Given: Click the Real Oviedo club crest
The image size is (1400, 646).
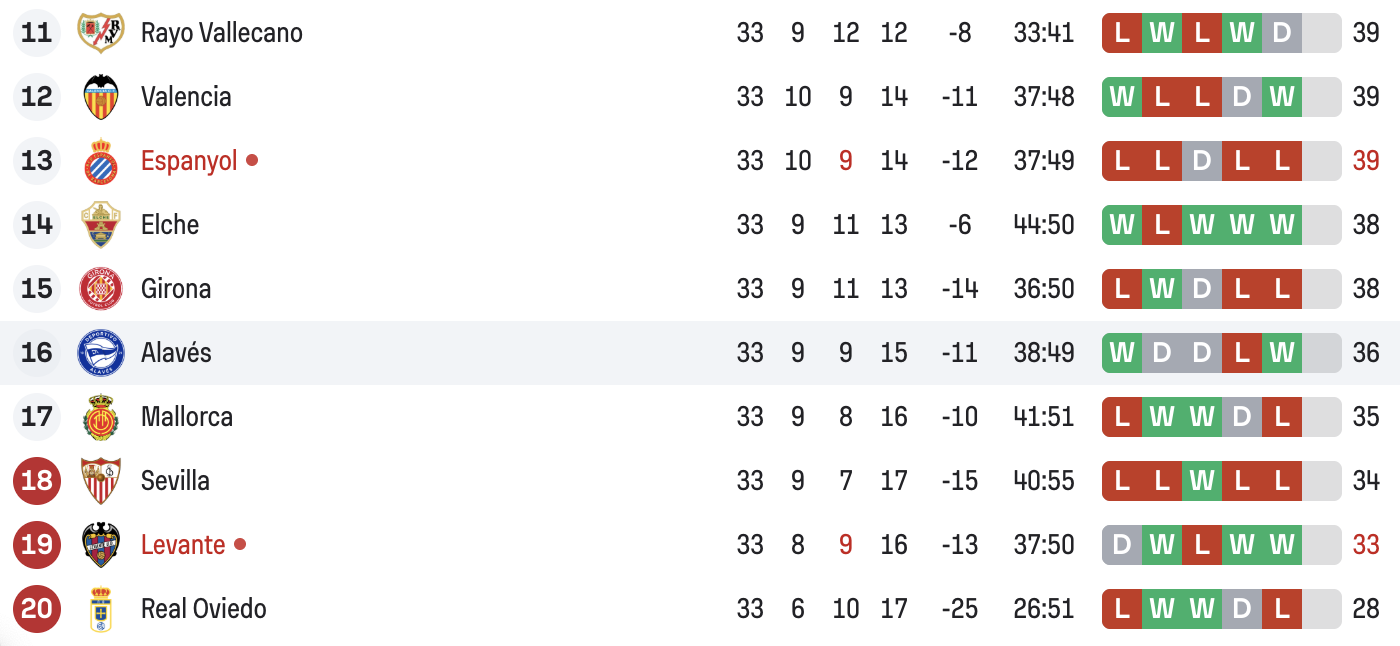Looking at the screenshot, I should (x=101, y=609).
